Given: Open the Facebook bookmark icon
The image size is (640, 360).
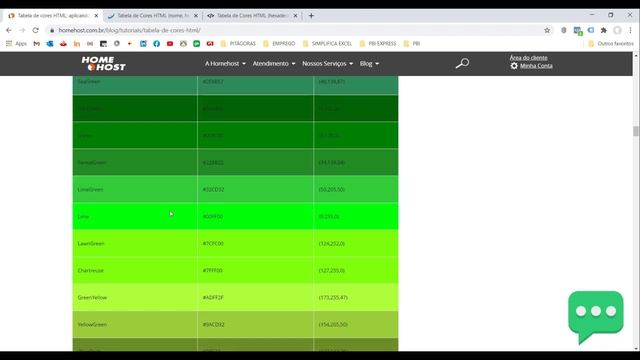Looking at the screenshot, I should pyautogui.click(x=156, y=43).
